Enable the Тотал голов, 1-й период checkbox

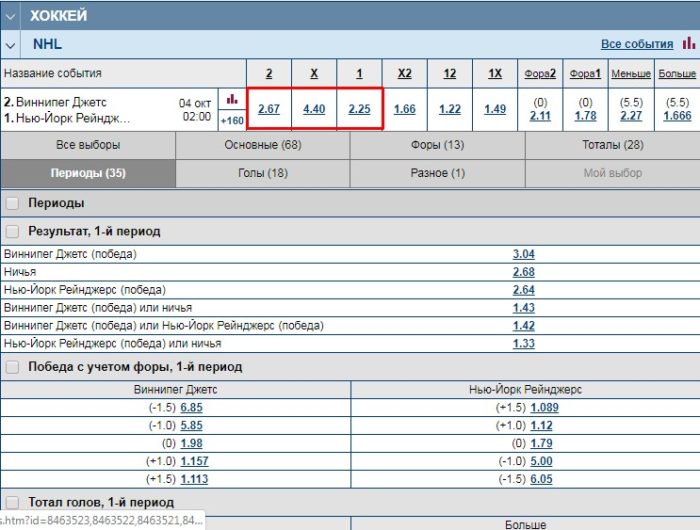(12, 502)
